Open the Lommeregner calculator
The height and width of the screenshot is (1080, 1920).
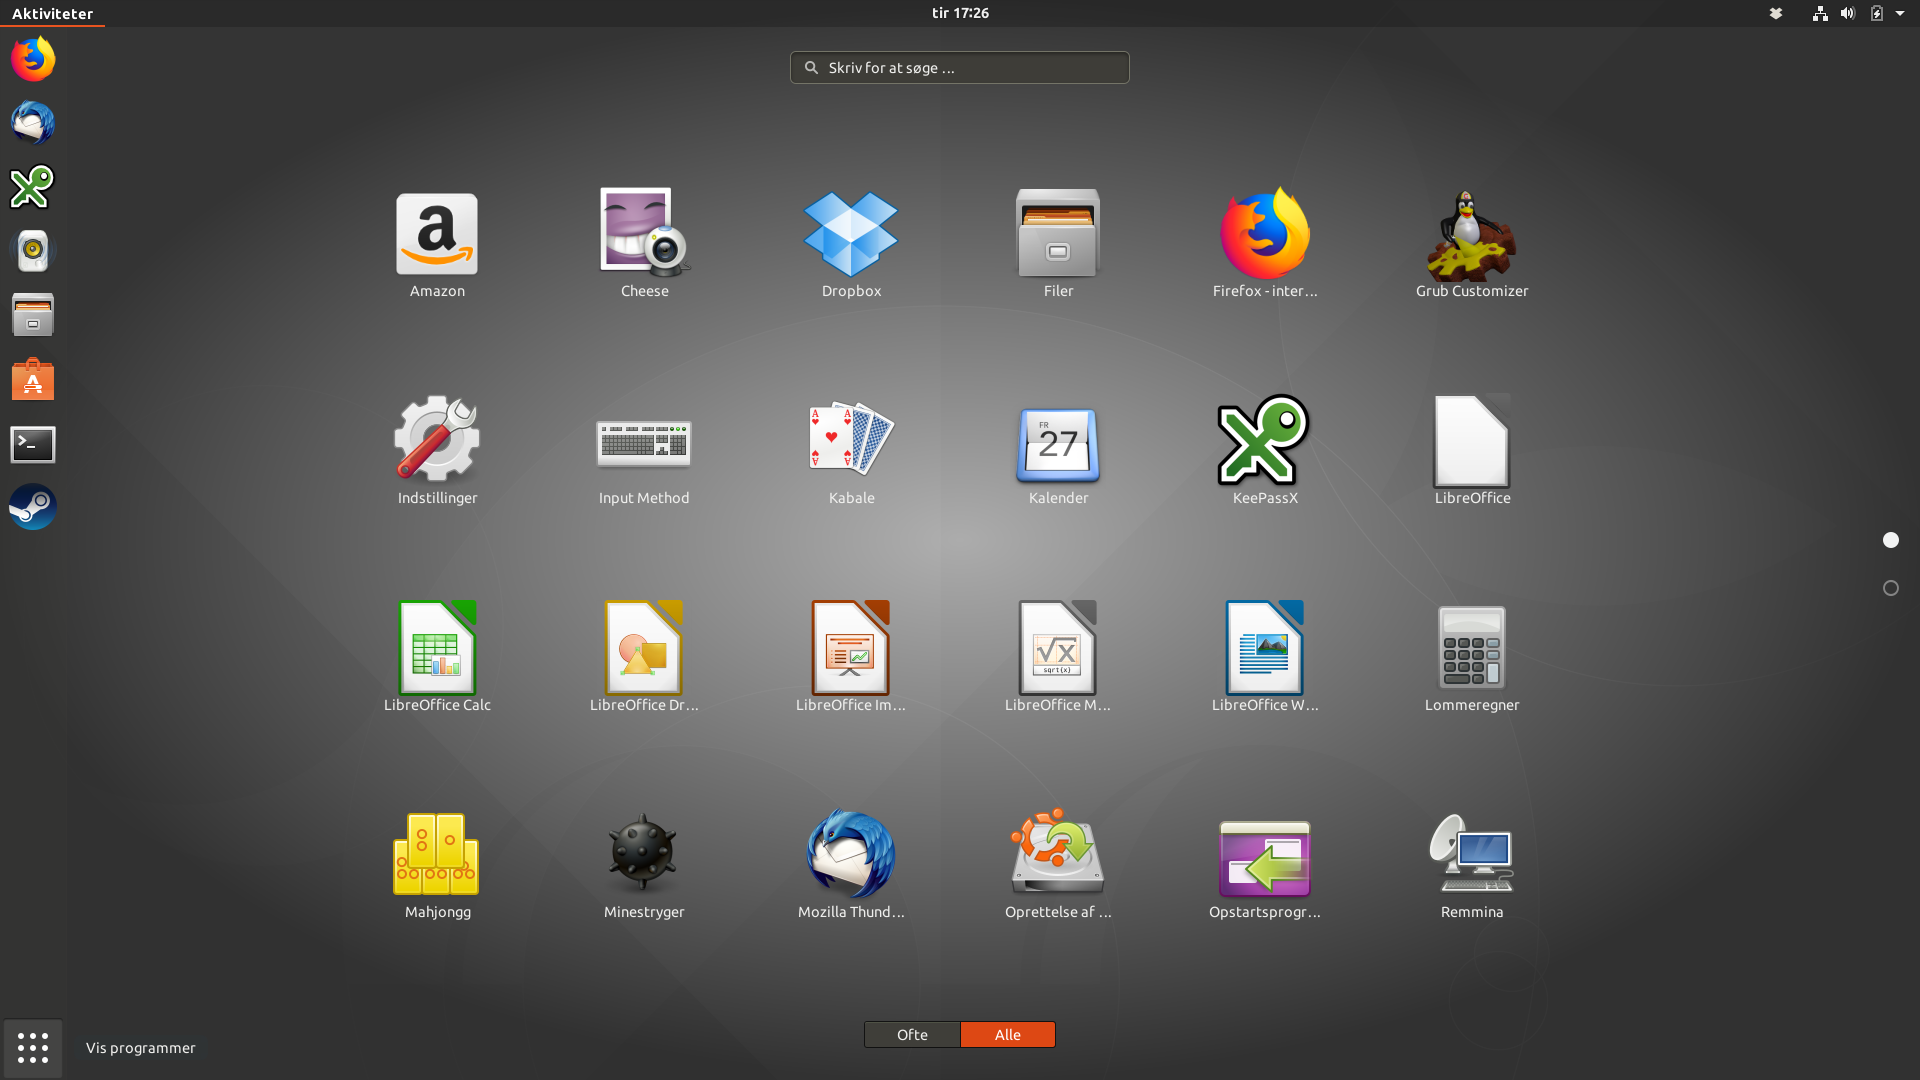1472,658
